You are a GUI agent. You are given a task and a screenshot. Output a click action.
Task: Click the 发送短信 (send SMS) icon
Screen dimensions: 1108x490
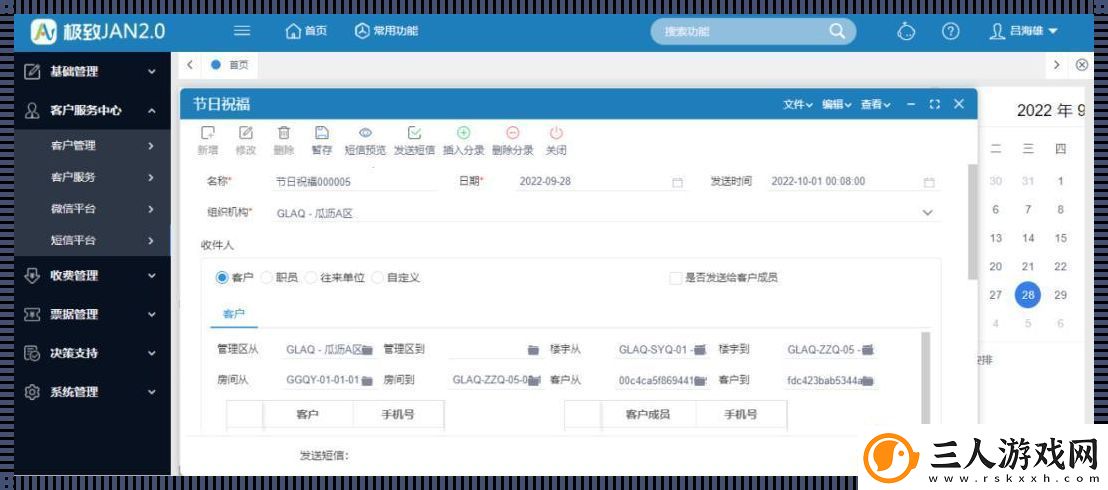(415, 133)
